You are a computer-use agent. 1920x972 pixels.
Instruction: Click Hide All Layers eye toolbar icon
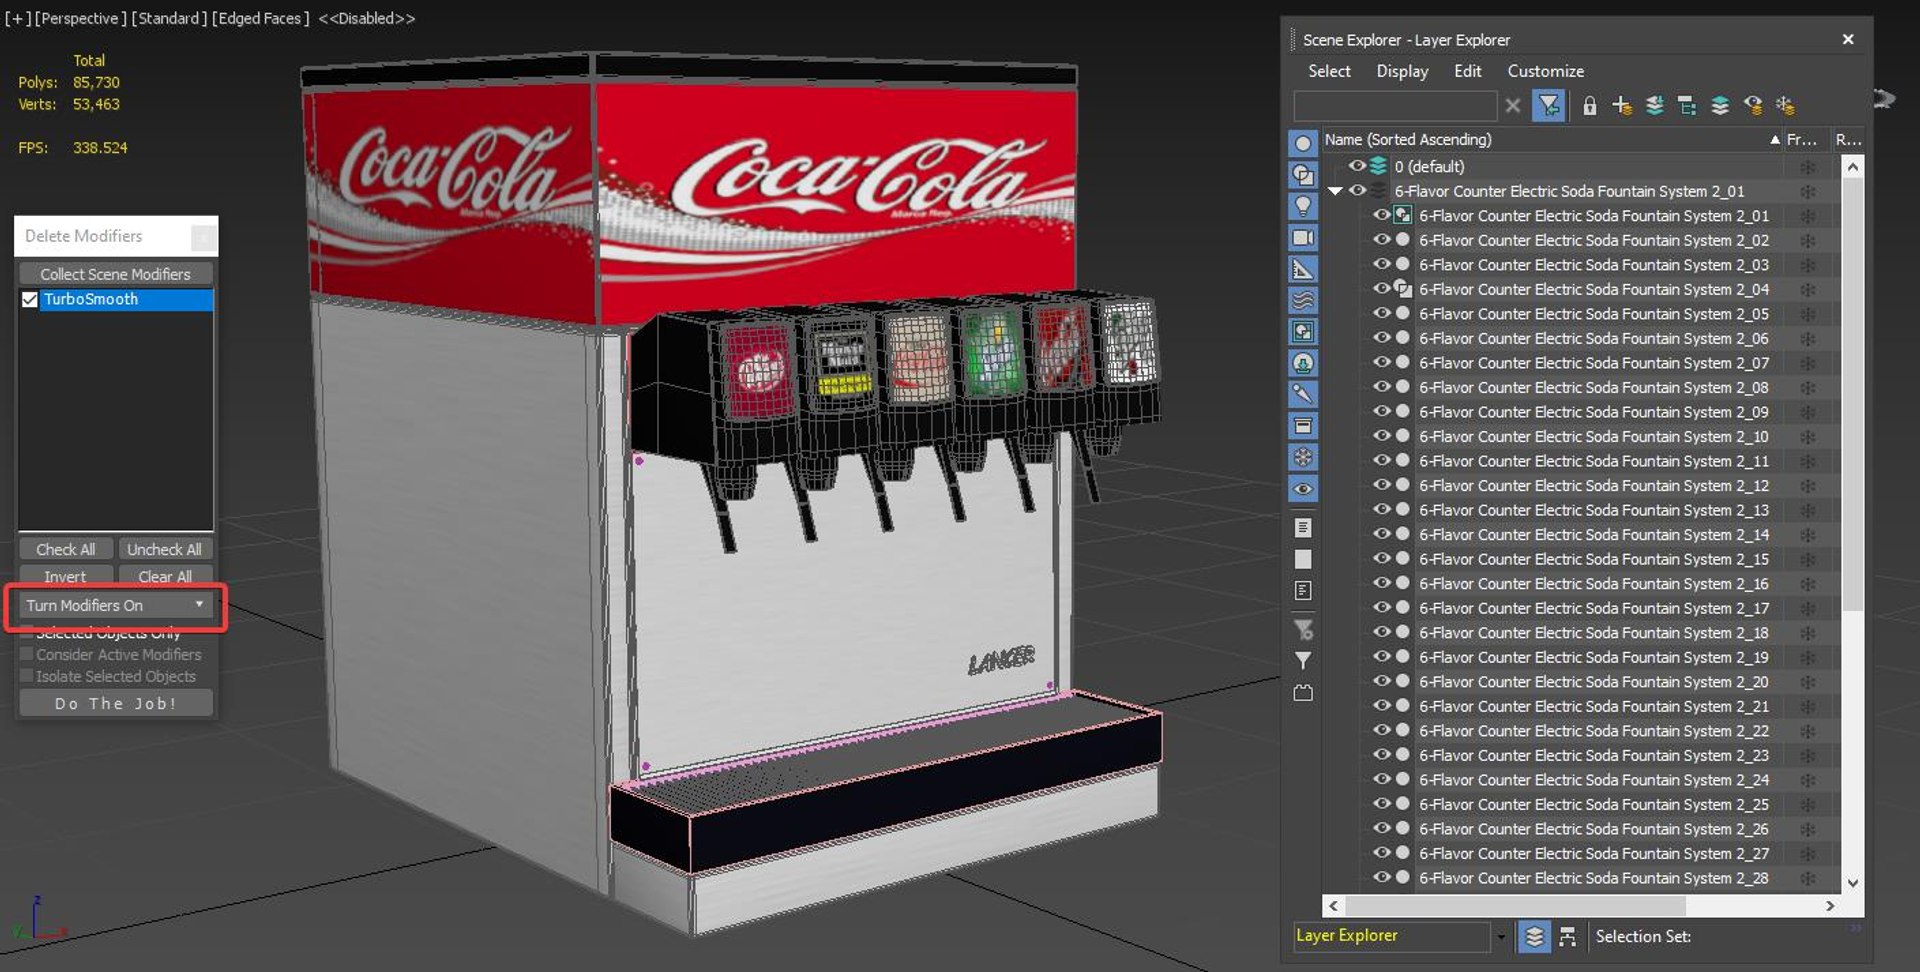pyautogui.click(x=1753, y=105)
